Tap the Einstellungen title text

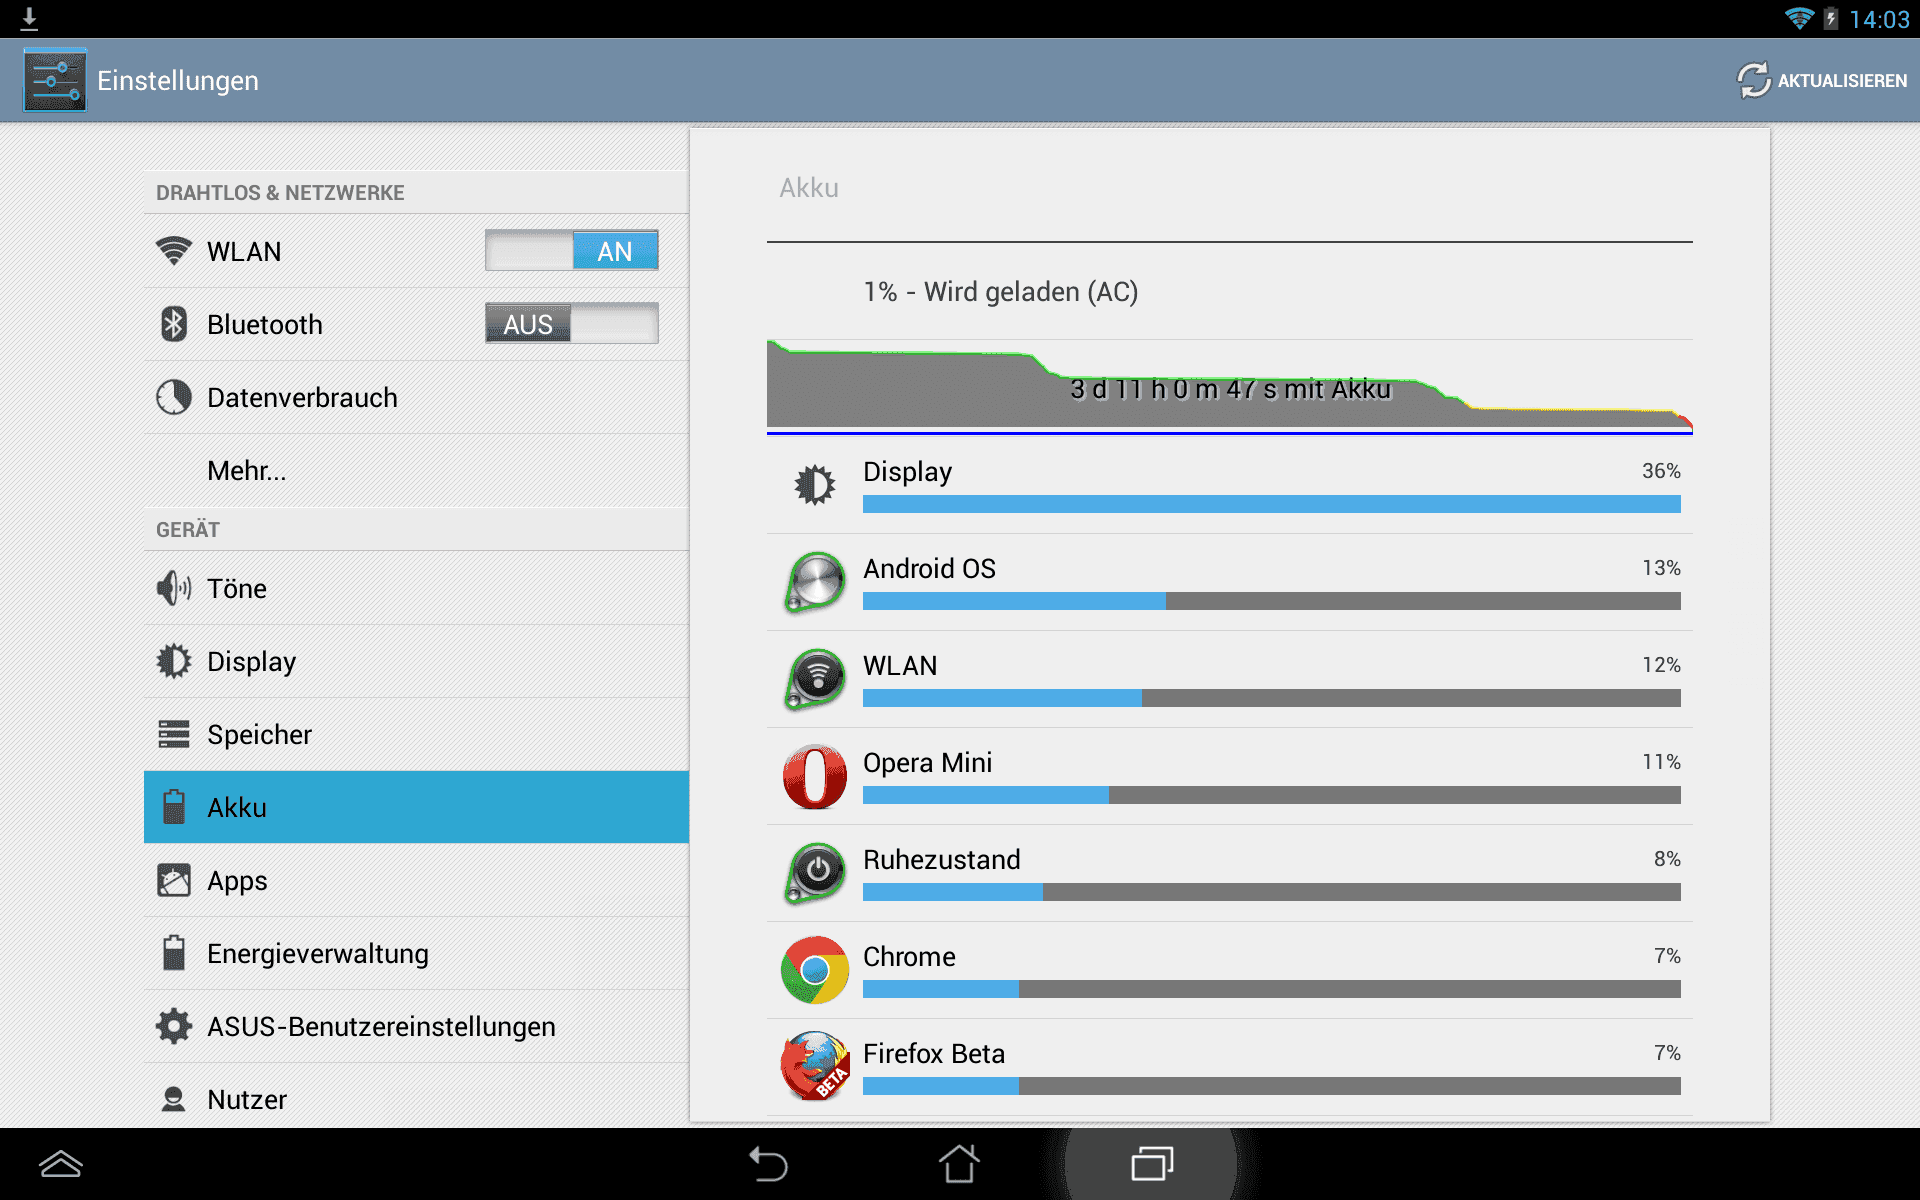(178, 80)
